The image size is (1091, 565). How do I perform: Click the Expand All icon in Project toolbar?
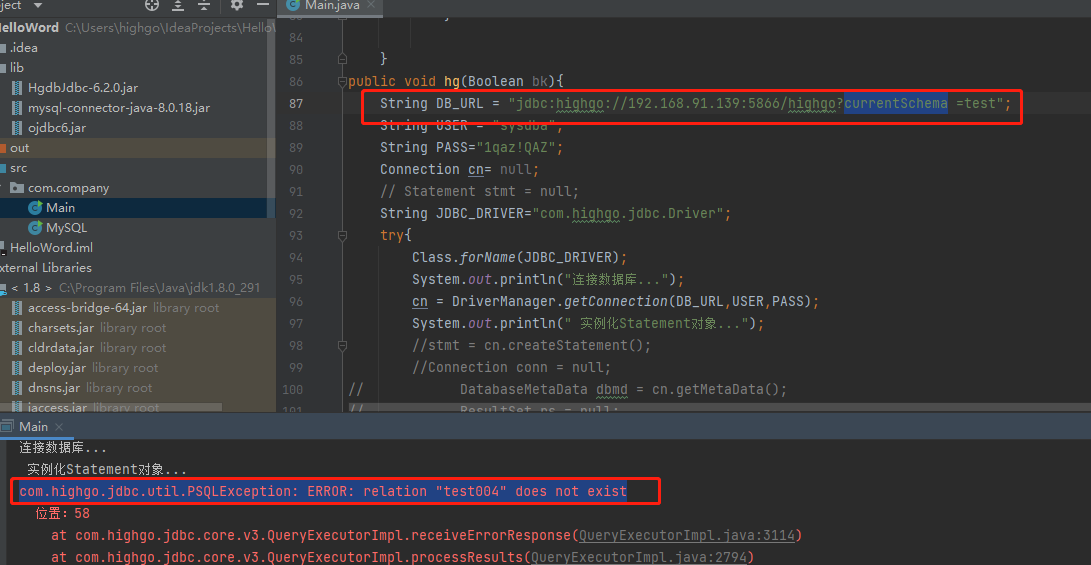click(178, 6)
